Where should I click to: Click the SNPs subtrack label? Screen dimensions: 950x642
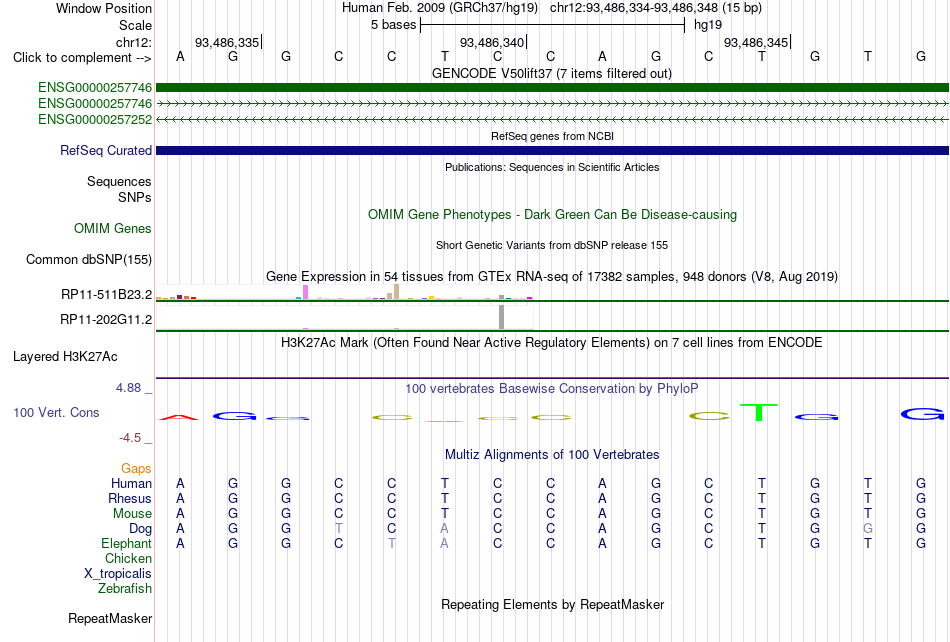pos(135,197)
